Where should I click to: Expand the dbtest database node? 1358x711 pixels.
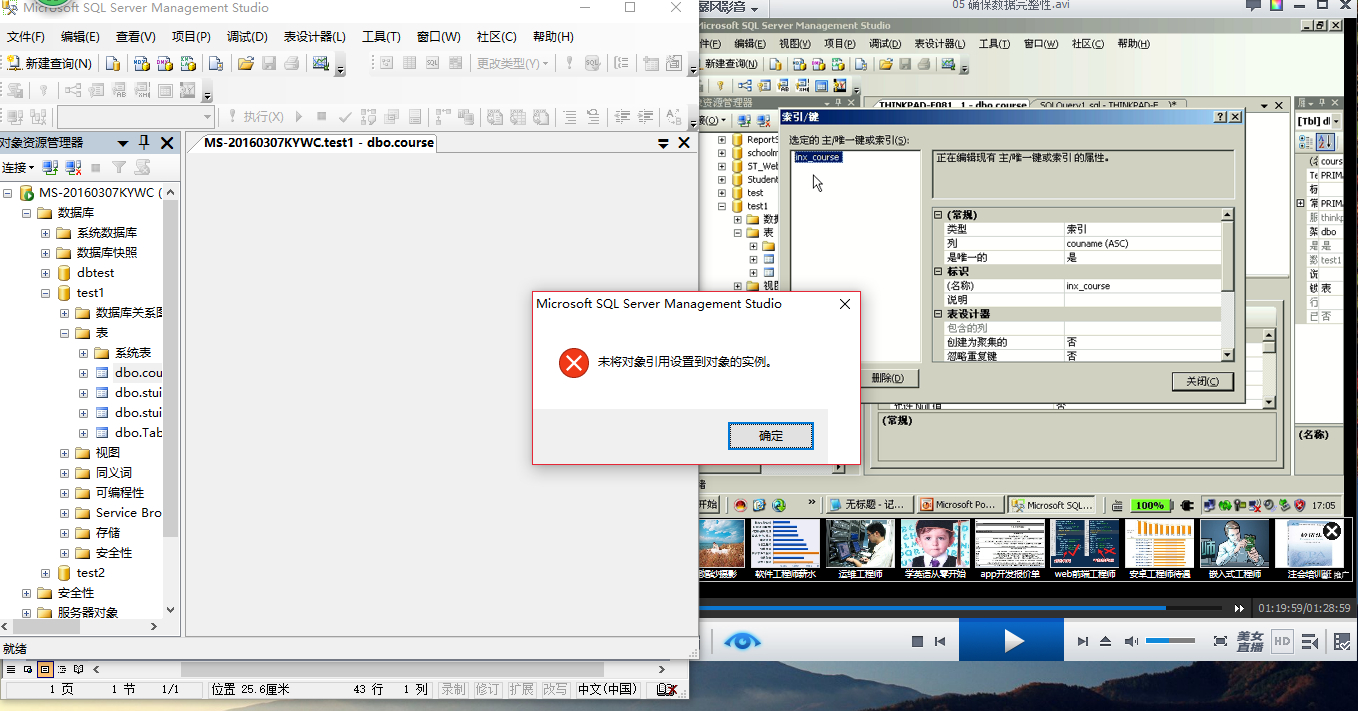[x=45, y=273]
